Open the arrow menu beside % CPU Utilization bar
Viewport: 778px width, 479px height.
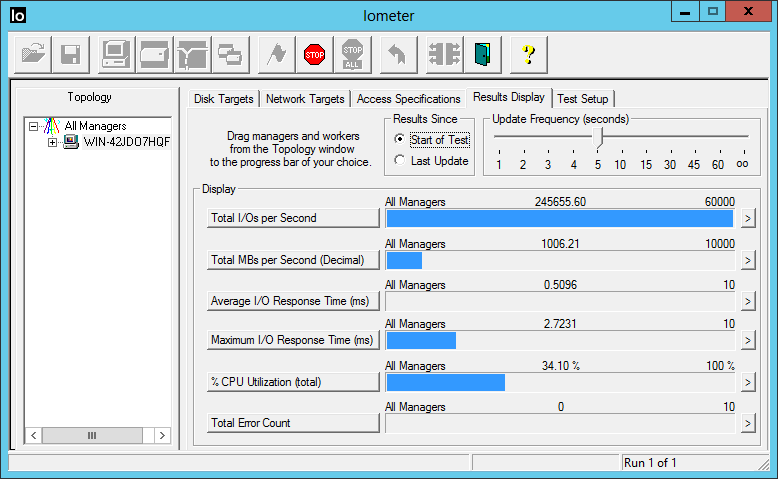click(x=747, y=382)
